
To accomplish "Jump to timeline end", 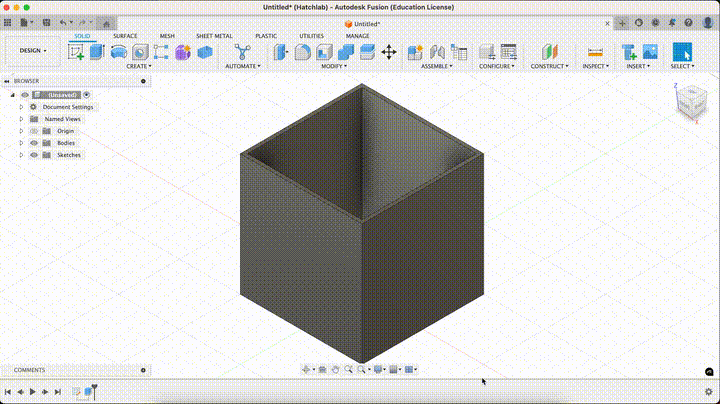I will point(57,392).
